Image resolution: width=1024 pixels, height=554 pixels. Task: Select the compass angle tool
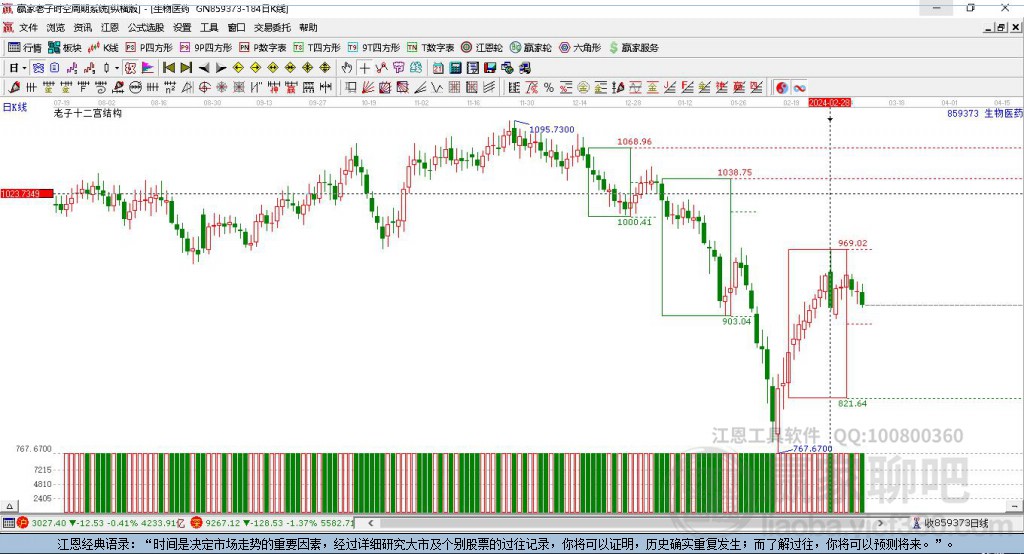187,88
